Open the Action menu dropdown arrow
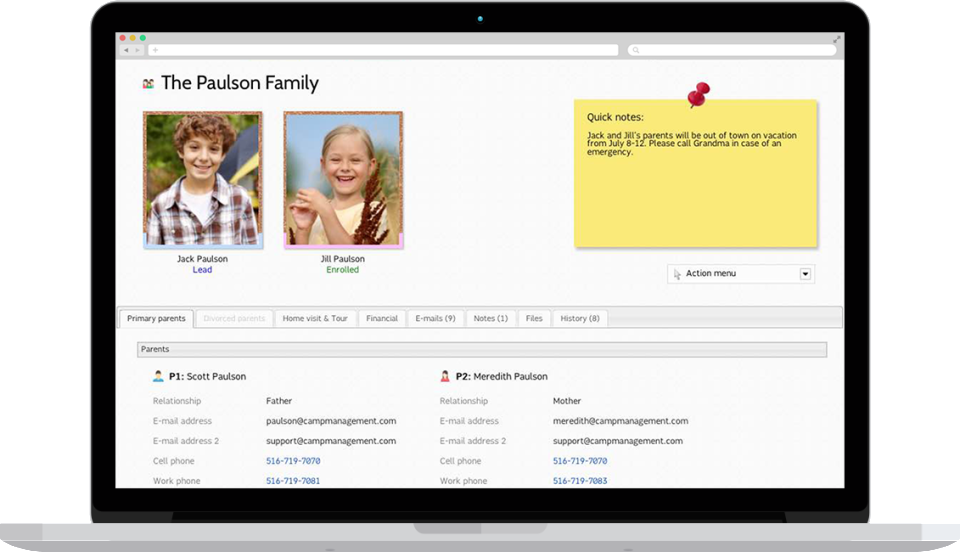 tap(805, 274)
